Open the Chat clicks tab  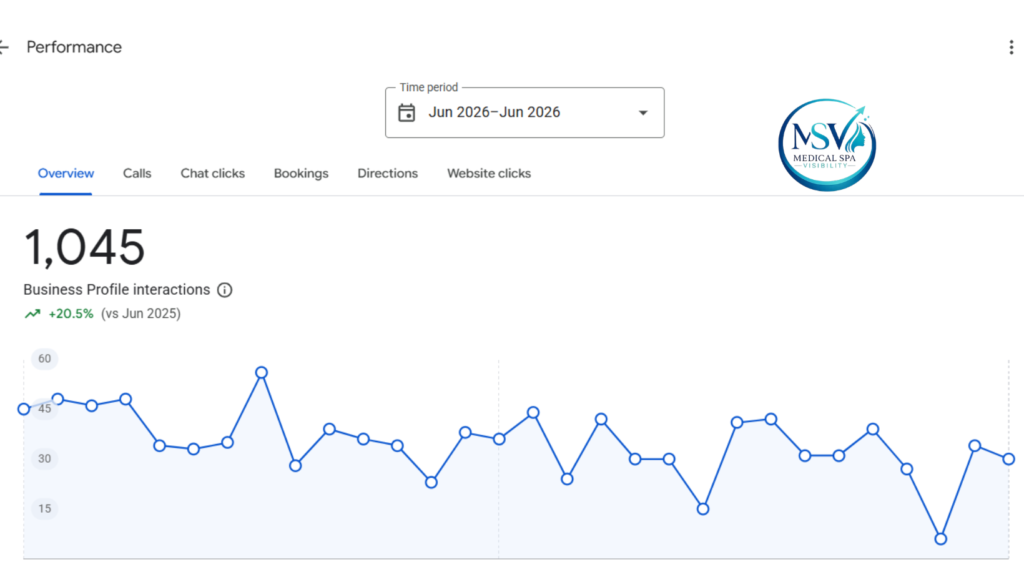[x=213, y=174]
